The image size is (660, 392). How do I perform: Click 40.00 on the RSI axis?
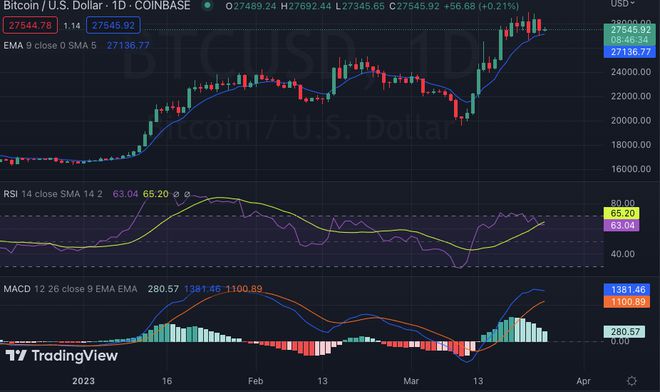pyautogui.click(x=623, y=254)
